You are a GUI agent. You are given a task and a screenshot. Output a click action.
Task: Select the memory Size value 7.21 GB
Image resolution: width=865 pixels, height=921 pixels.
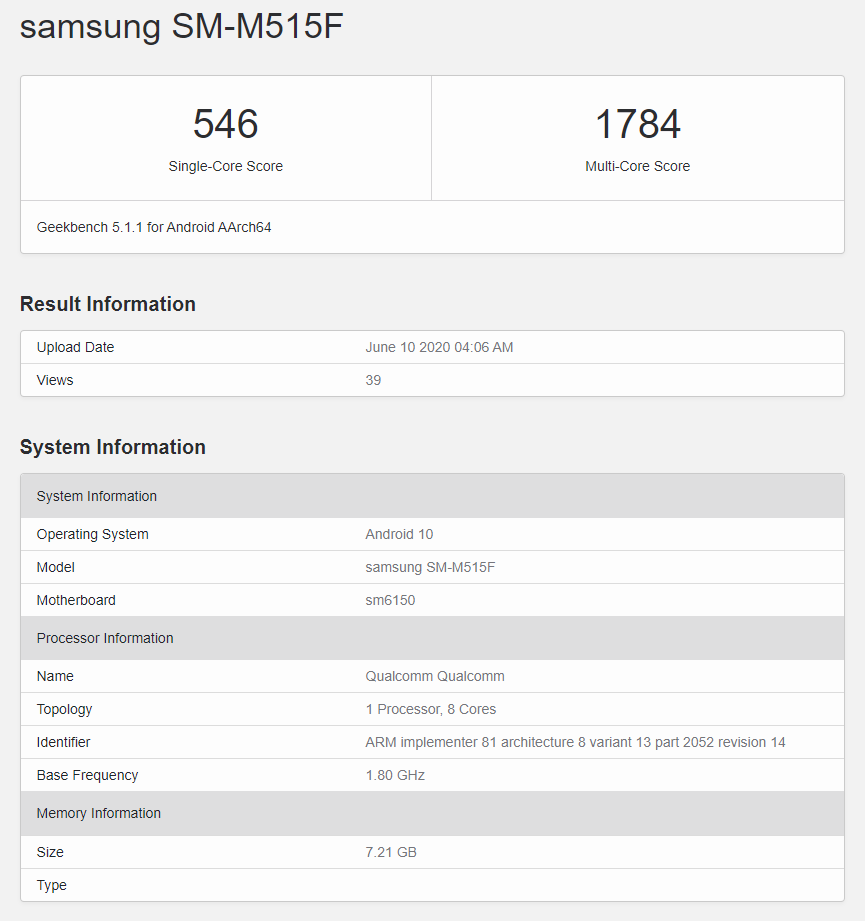point(391,852)
